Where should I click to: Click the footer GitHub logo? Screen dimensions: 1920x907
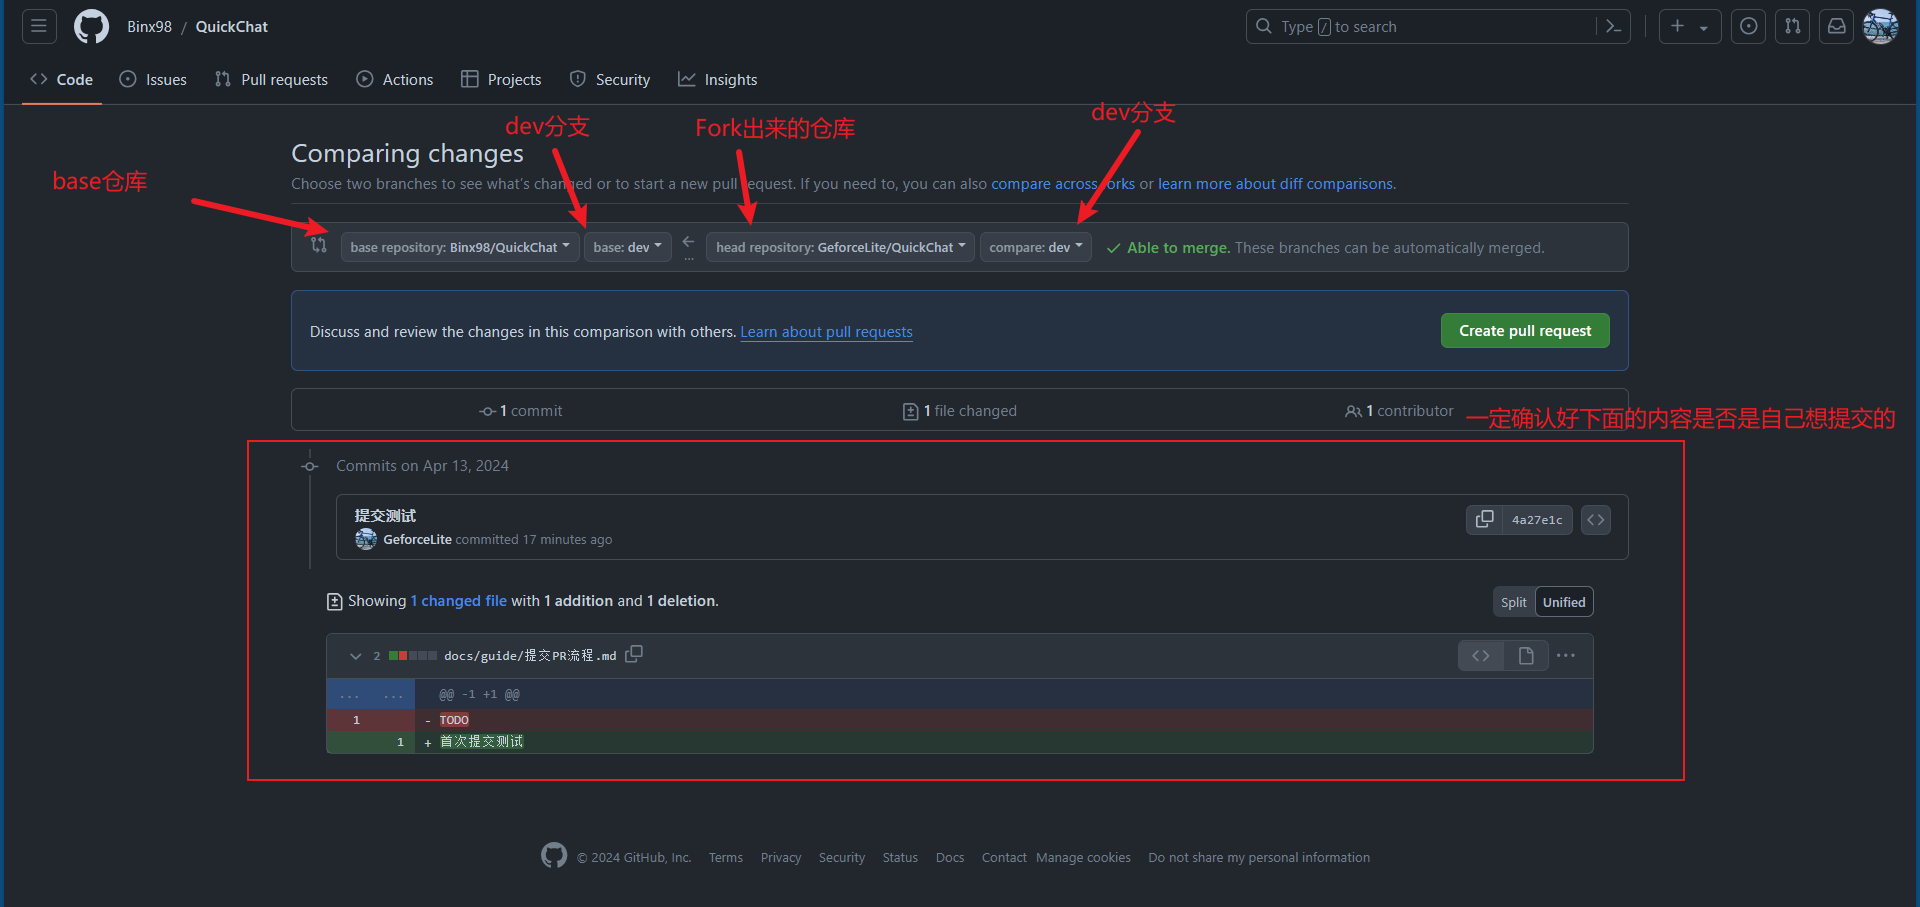click(554, 855)
